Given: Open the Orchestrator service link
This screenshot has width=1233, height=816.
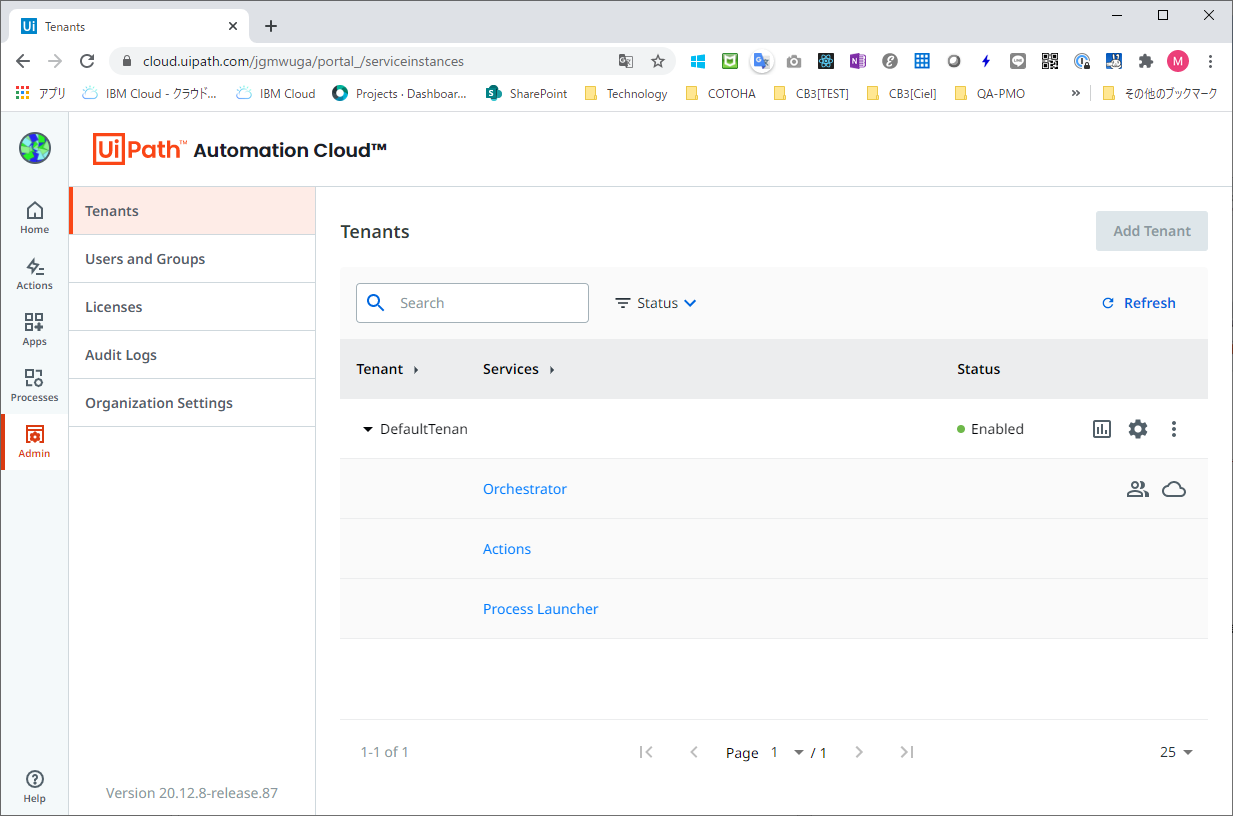Looking at the screenshot, I should tap(525, 489).
